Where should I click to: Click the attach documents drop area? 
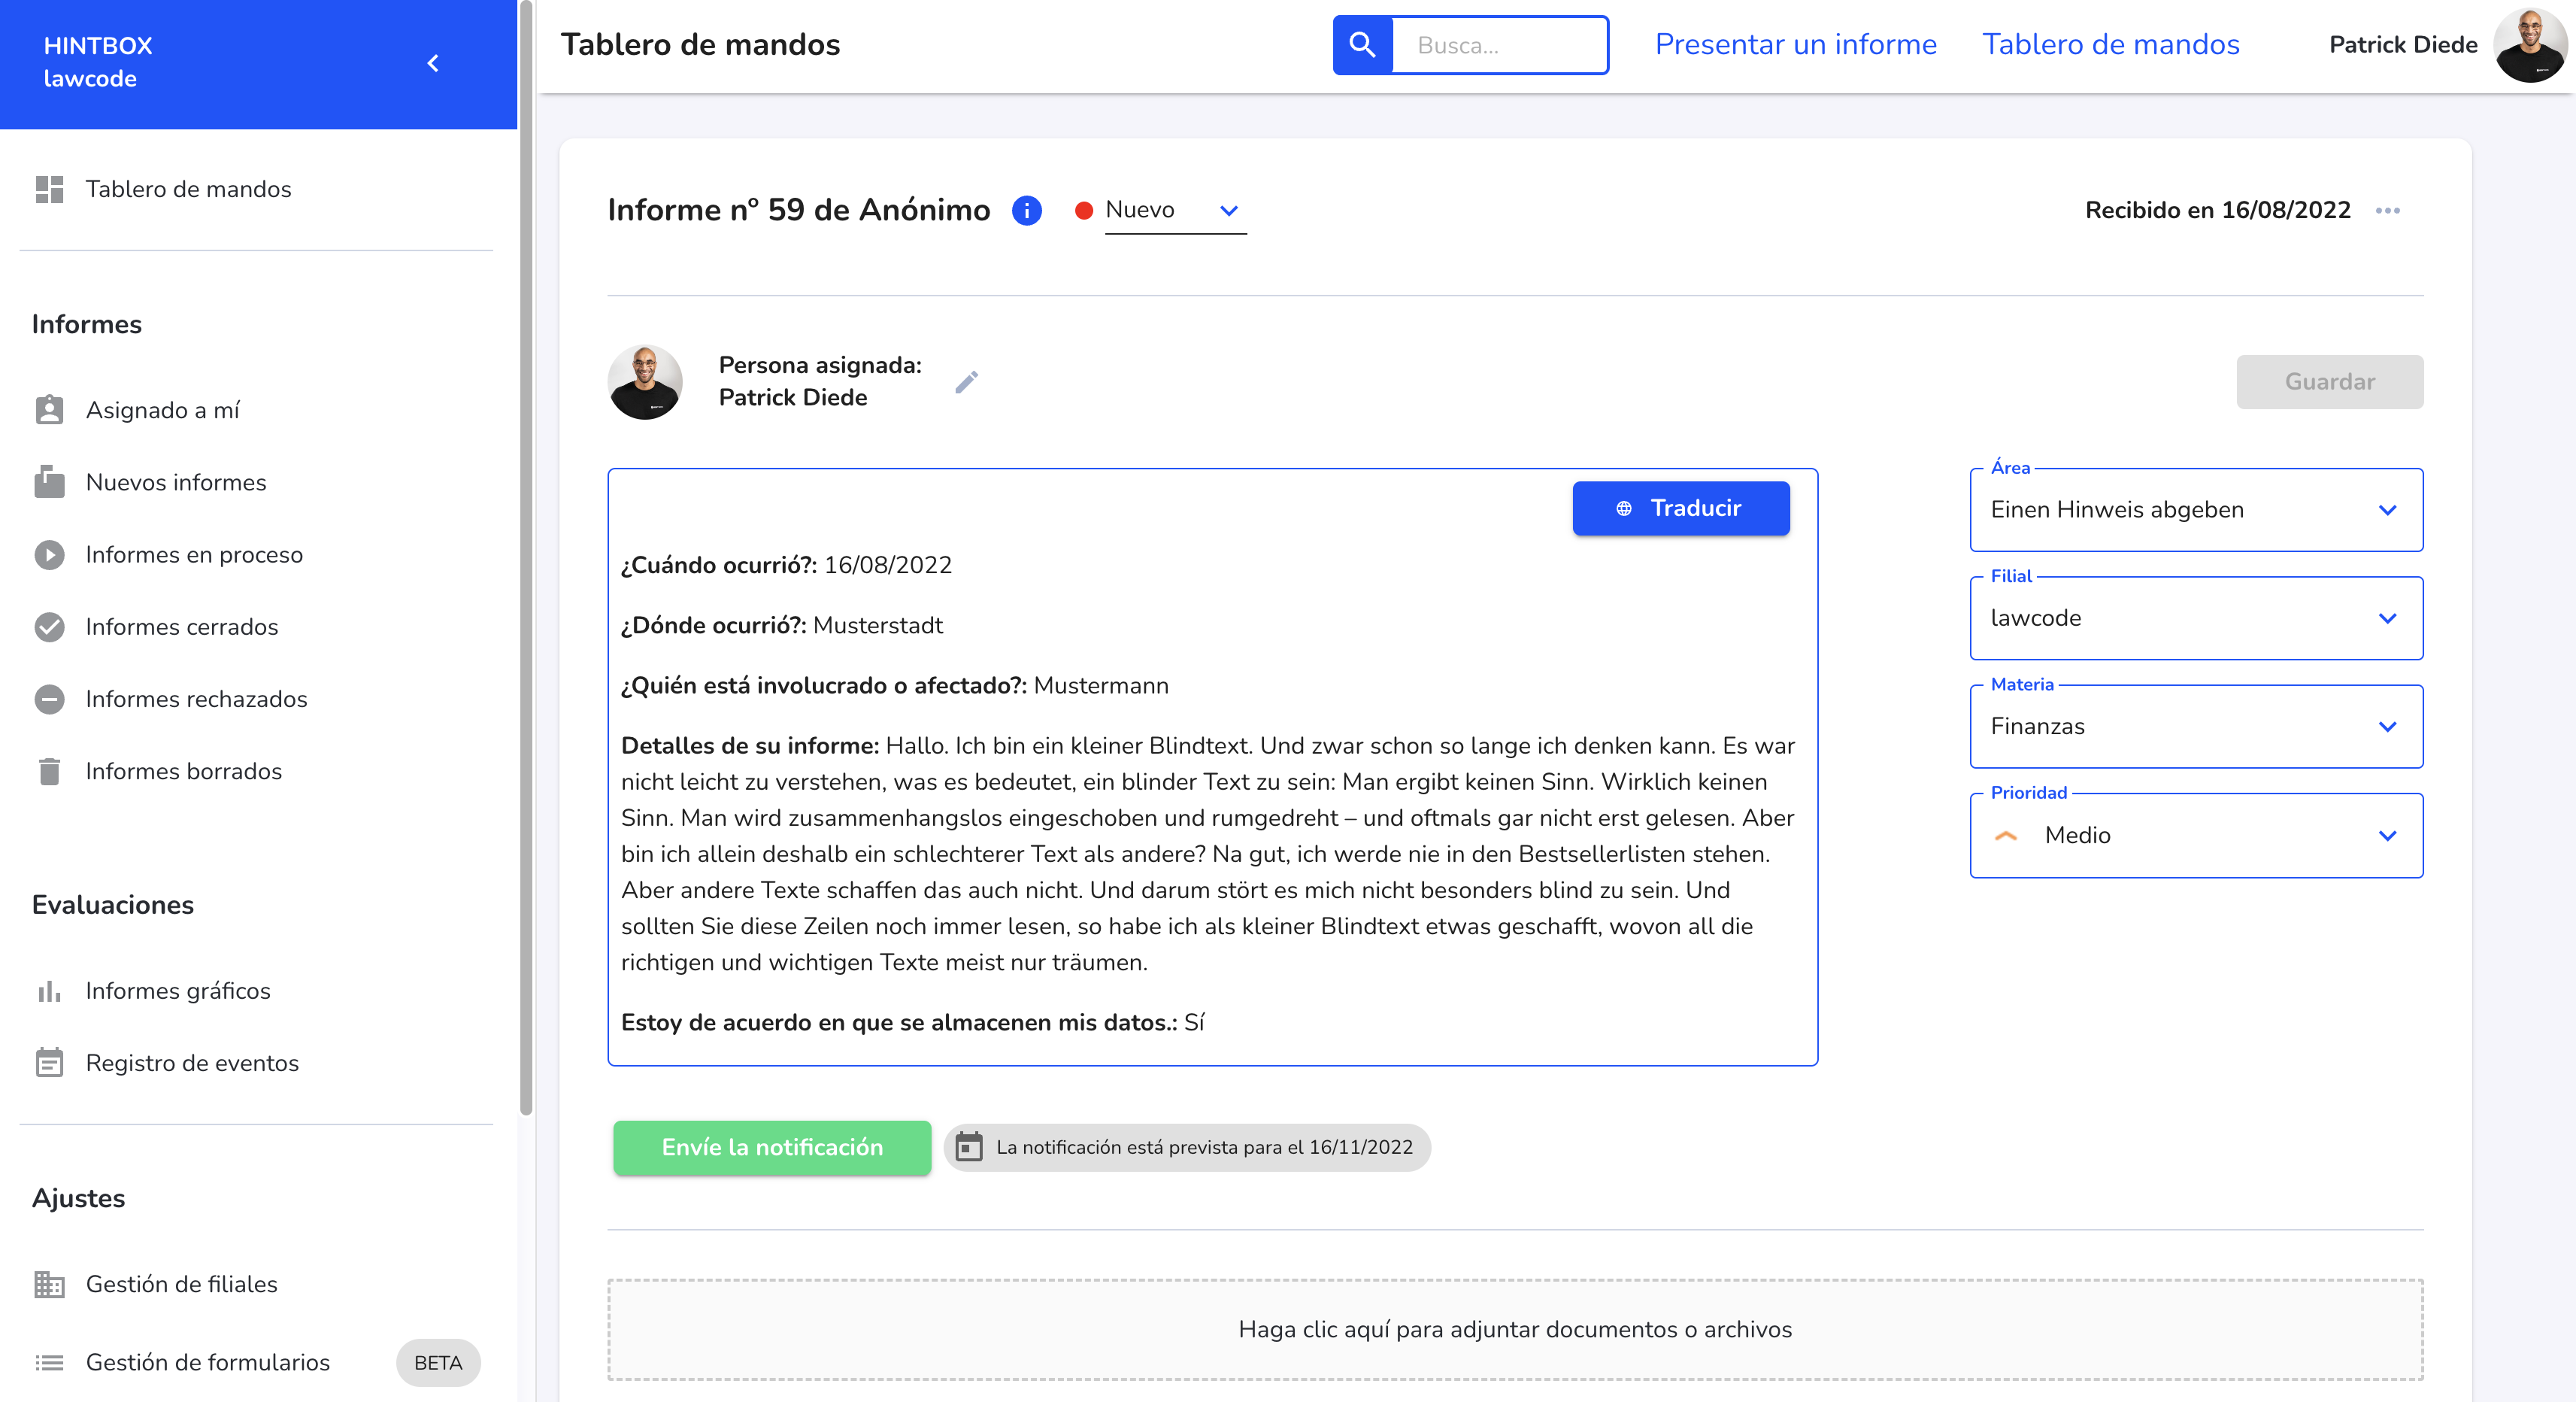pos(1515,1330)
